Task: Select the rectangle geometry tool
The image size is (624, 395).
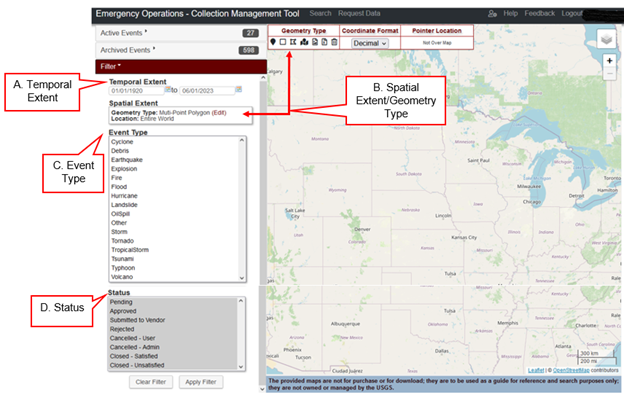Action: point(283,42)
